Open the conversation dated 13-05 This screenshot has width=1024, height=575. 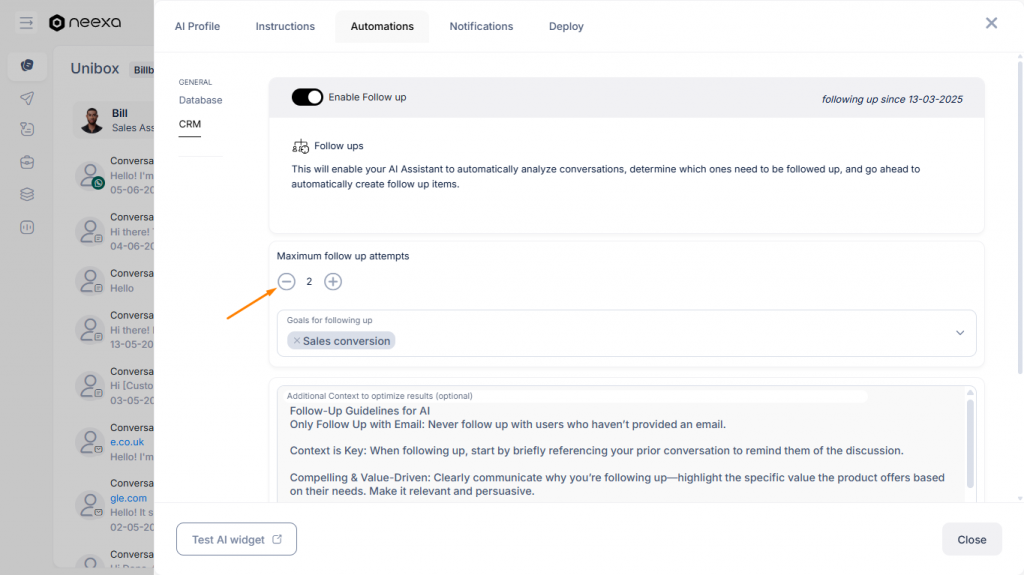pyautogui.click(x=114, y=329)
